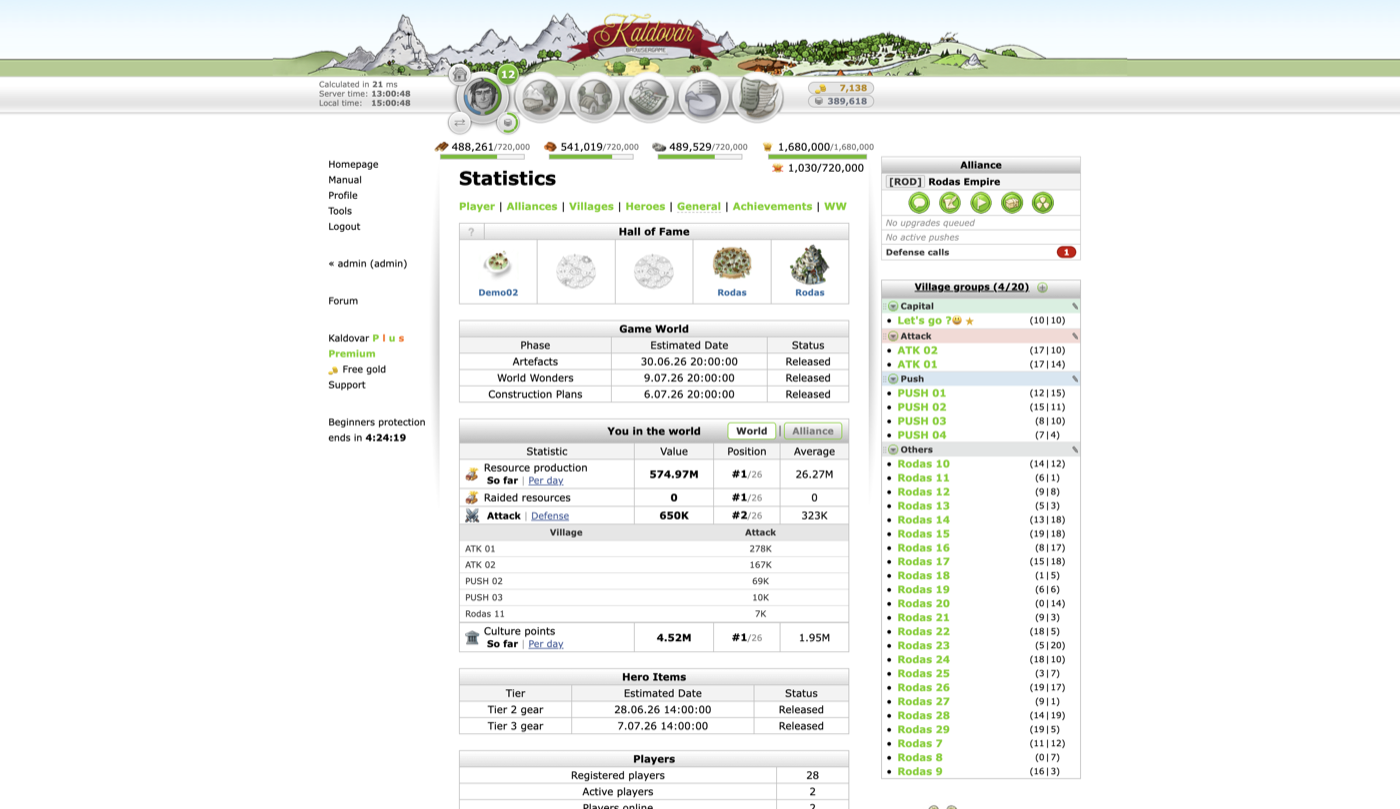Collapse the Attack village group
The image size is (1400, 809).
coord(893,337)
